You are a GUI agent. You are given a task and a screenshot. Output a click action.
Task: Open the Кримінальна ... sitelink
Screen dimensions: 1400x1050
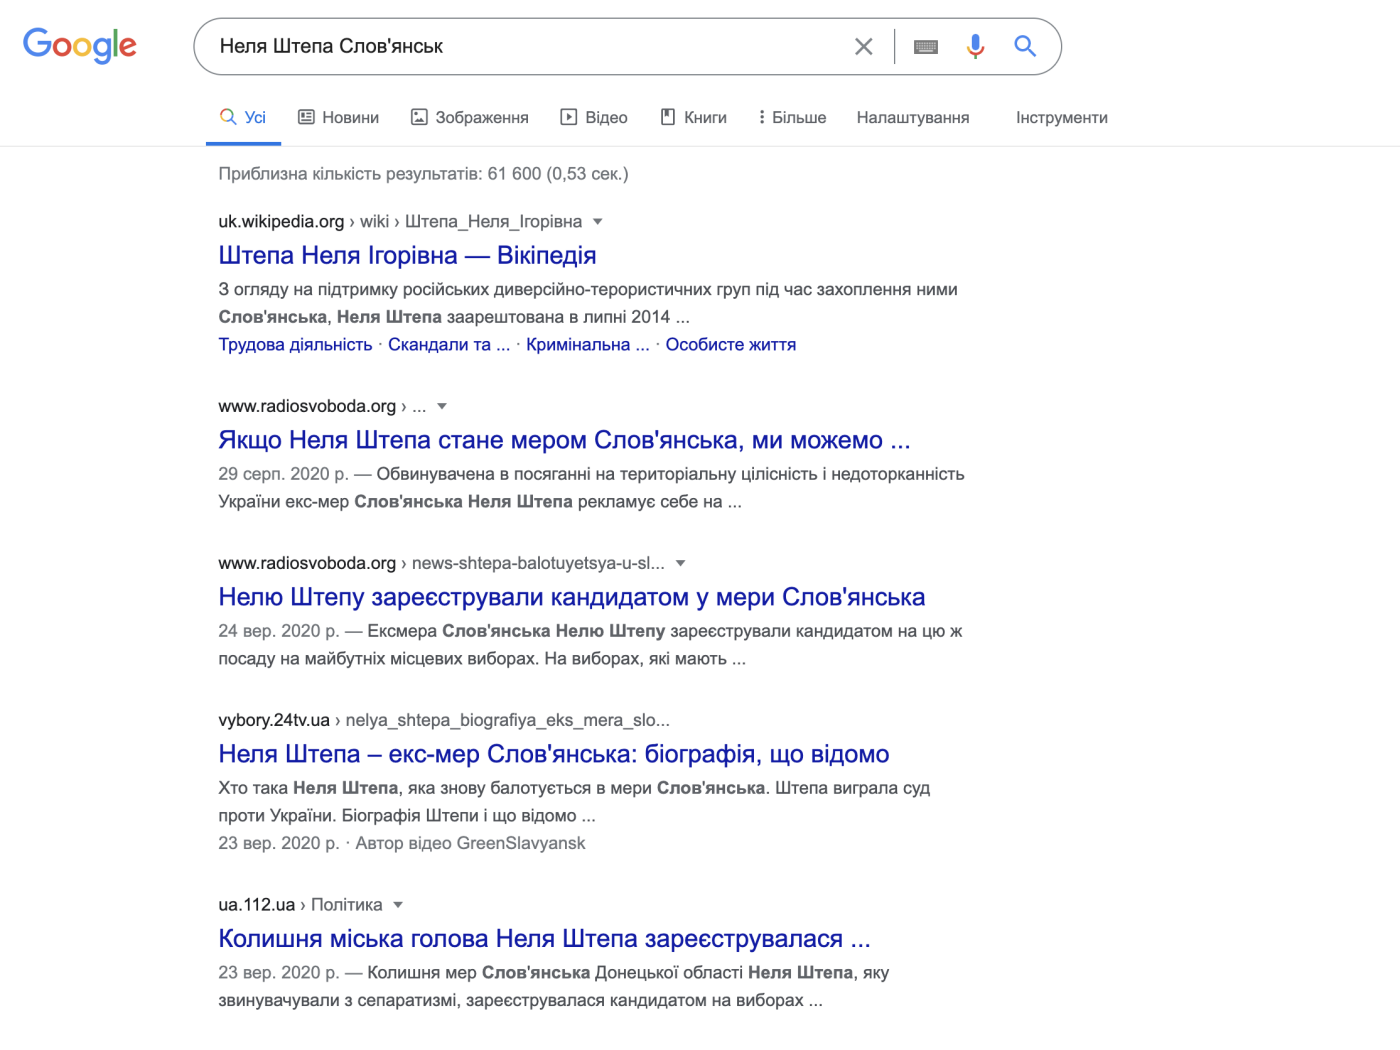pos(588,344)
